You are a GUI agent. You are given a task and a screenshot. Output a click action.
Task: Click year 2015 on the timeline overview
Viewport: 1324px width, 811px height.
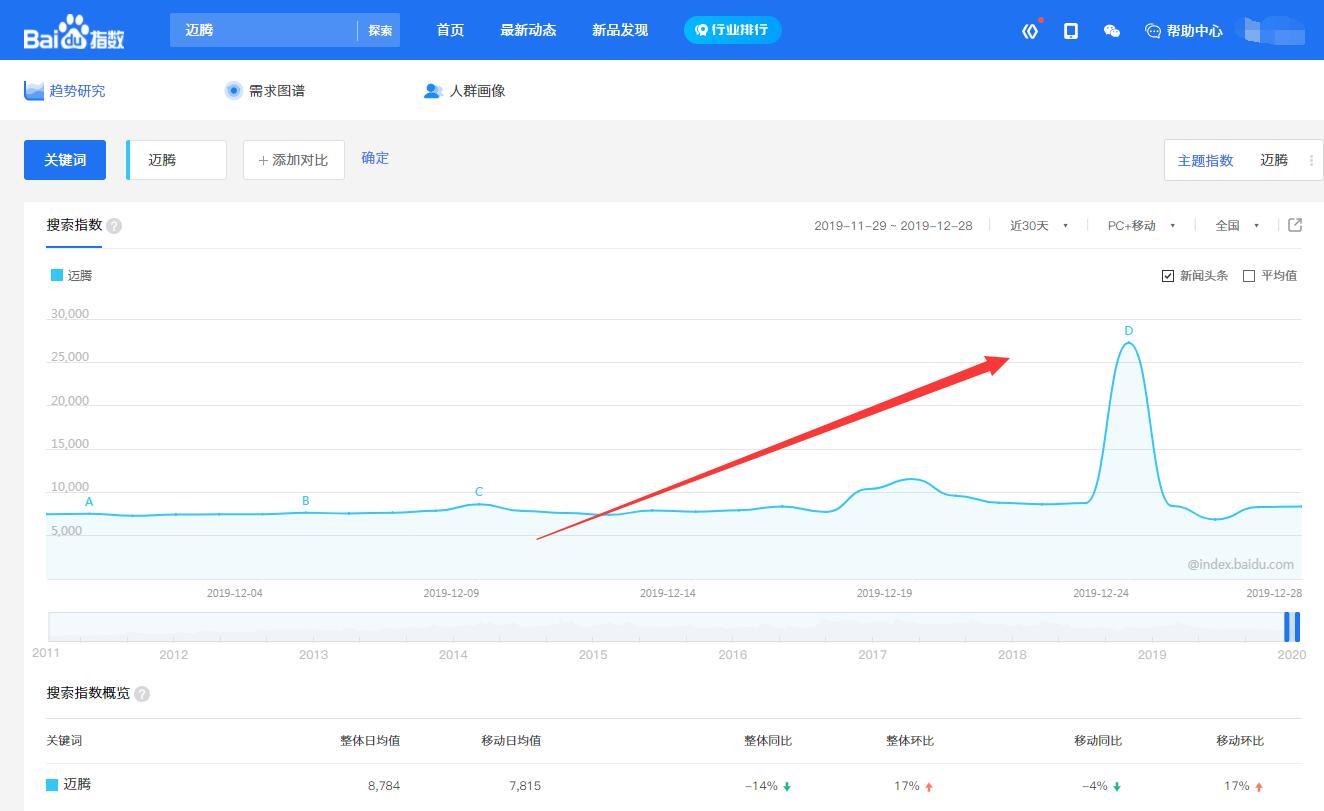click(x=593, y=655)
